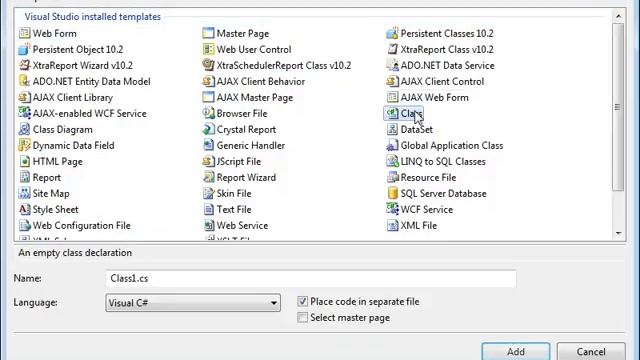Screen dimensions: 640x360
Task: Click the Name field containing Class1.cs
Action: click(x=311, y=278)
